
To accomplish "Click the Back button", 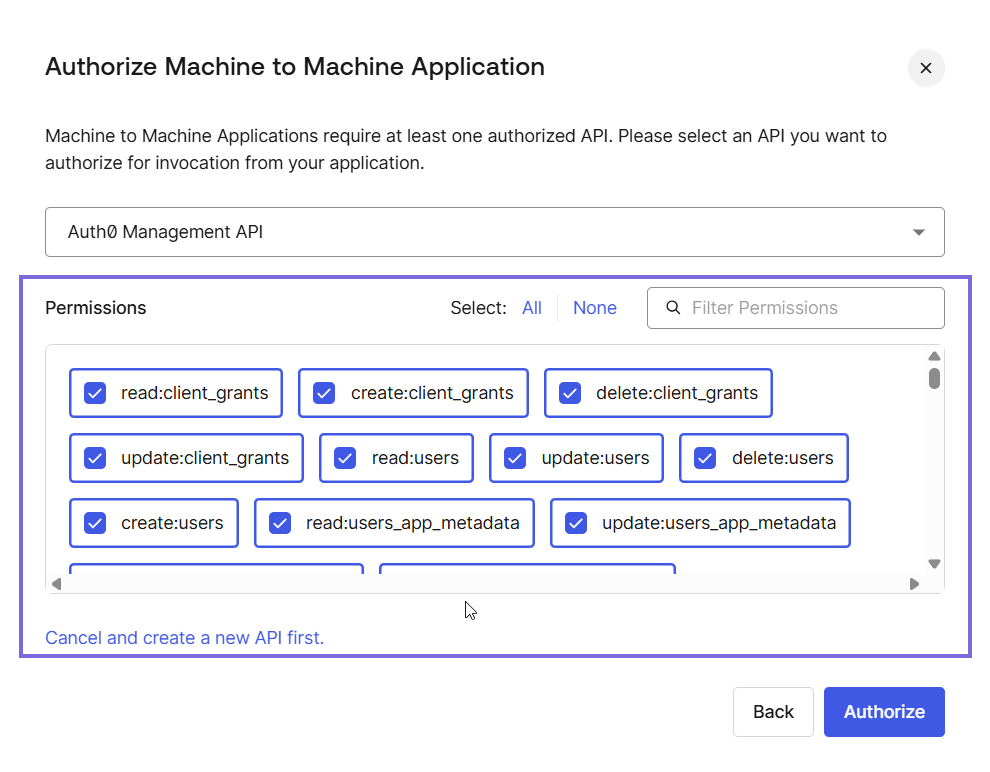I will (x=773, y=711).
